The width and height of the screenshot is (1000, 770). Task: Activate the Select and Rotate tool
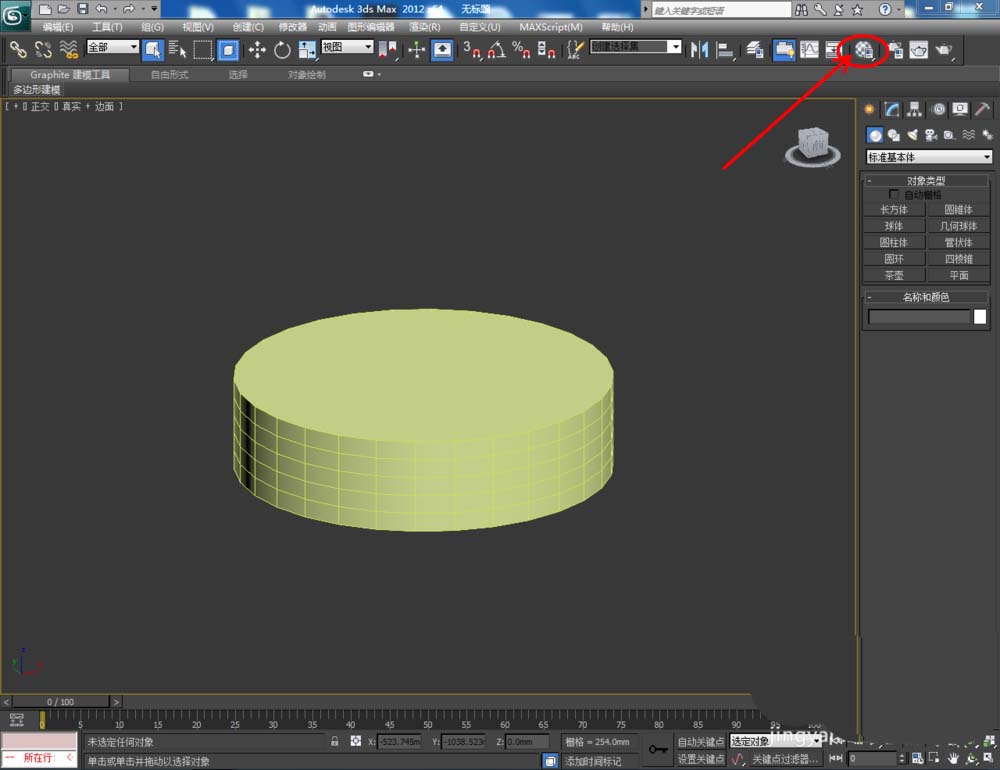[282, 50]
